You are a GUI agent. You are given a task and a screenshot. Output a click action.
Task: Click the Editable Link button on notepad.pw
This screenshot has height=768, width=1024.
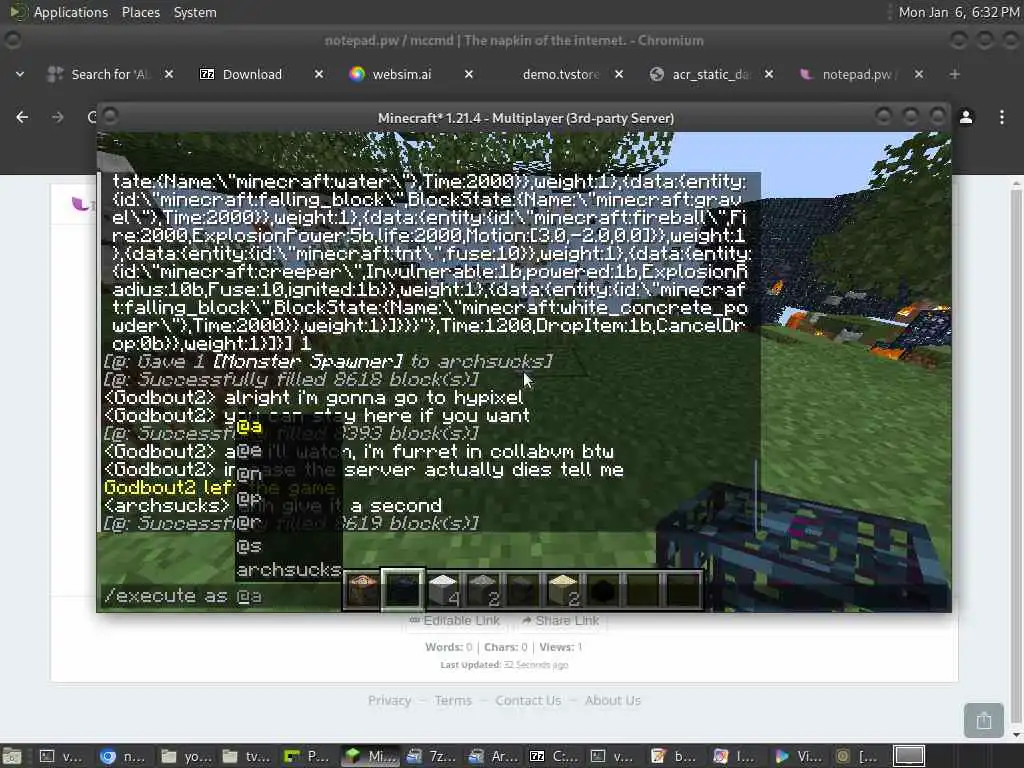pos(455,620)
